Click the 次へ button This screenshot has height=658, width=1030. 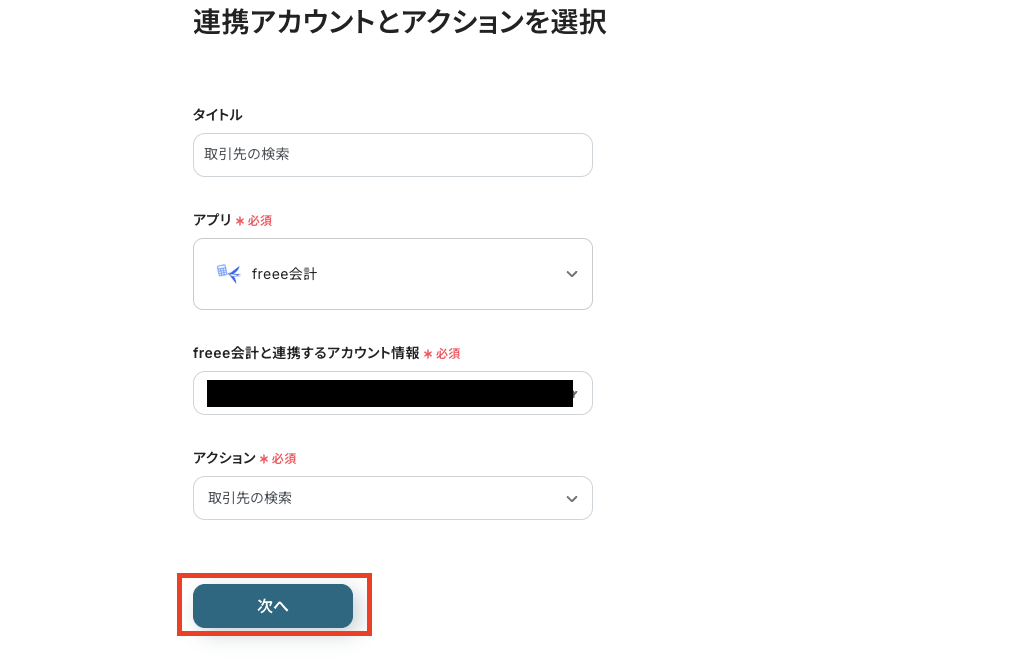(272, 606)
